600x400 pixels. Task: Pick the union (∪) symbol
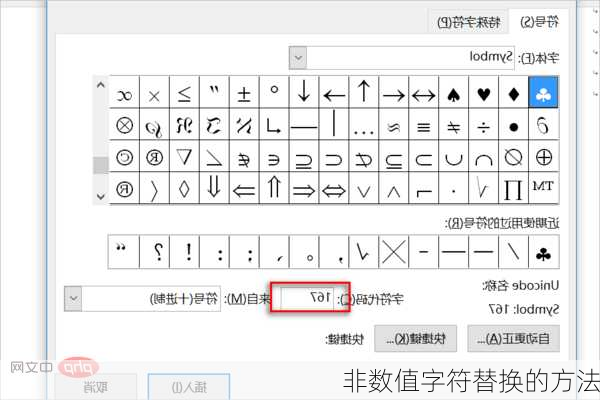[454, 157]
